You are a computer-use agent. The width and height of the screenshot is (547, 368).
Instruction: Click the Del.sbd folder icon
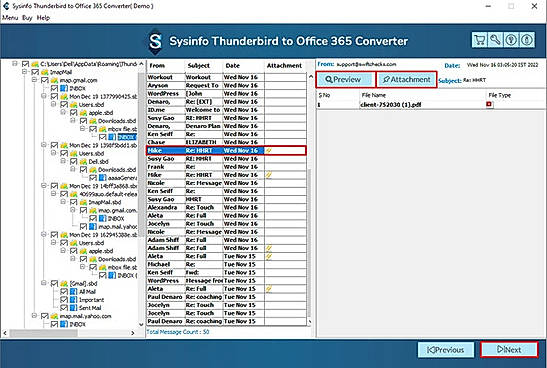pos(83,162)
